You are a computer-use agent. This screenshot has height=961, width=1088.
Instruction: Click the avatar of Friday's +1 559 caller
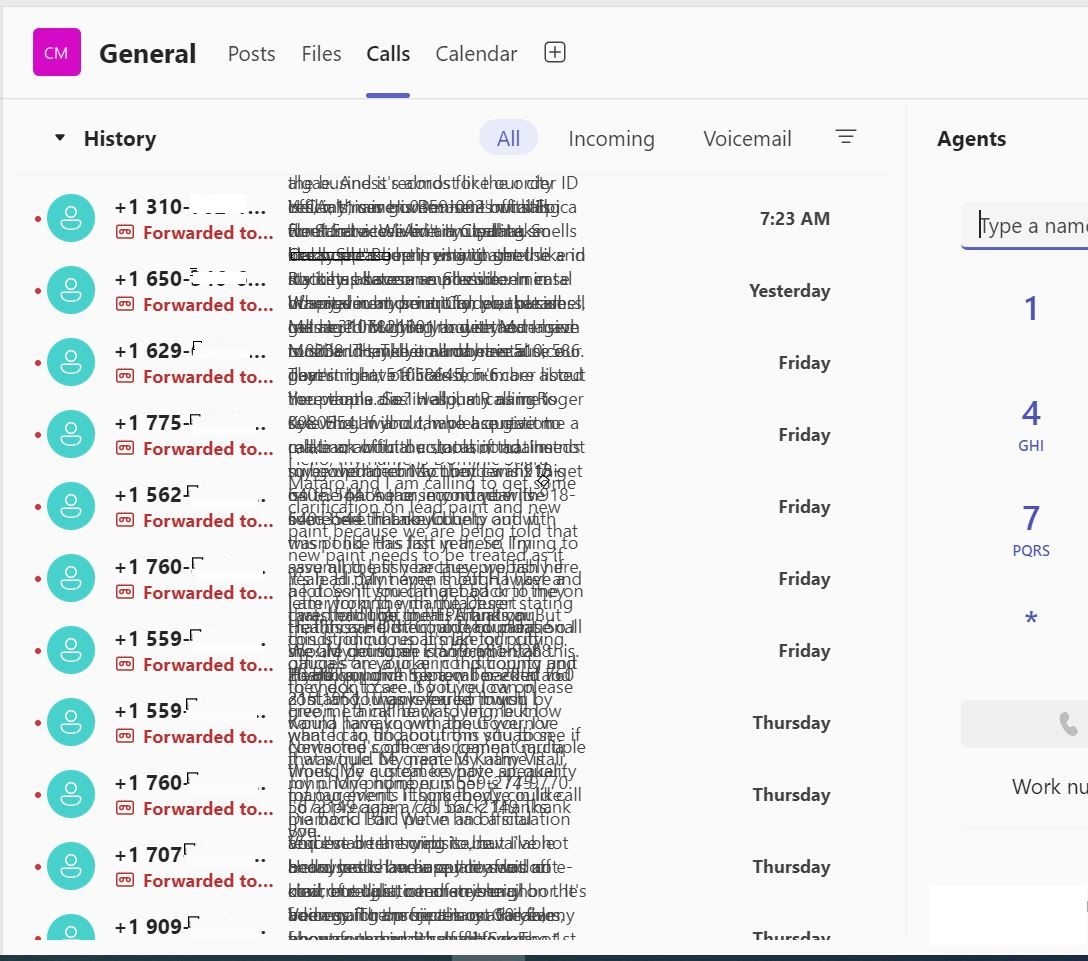(x=71, y=650)
